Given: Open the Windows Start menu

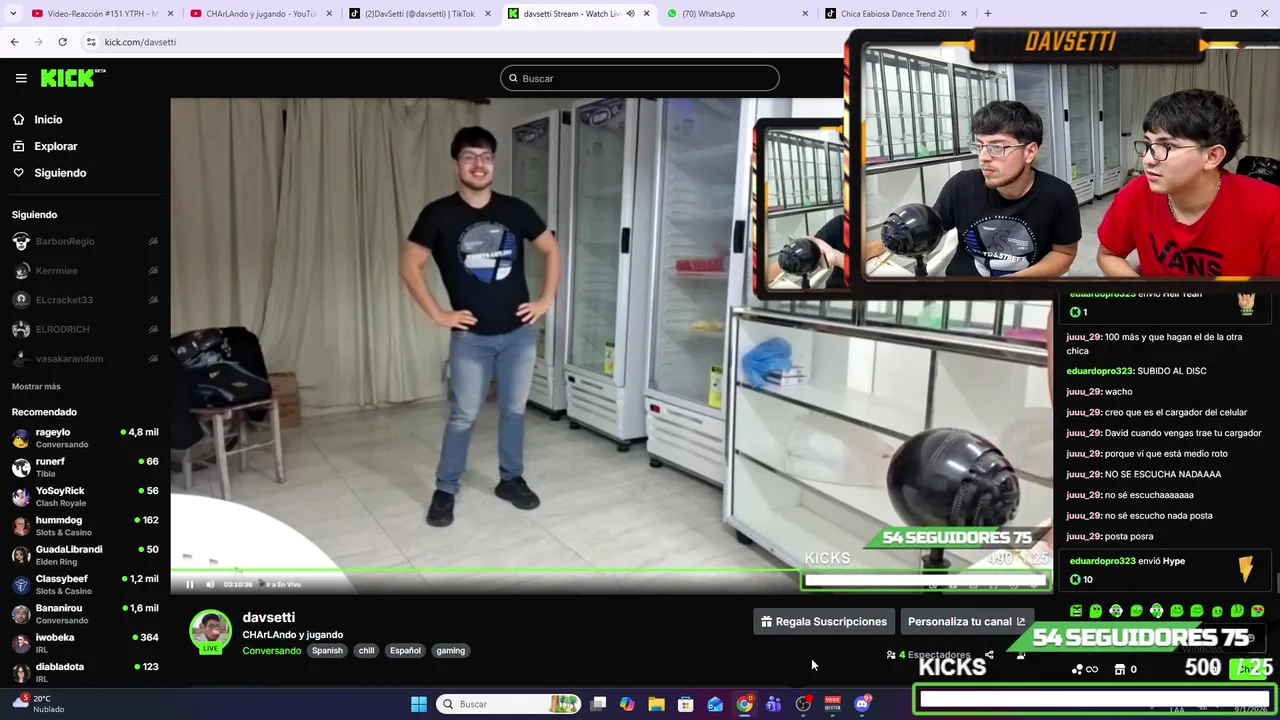Looking at the screenshot, I should pos(418,704).
